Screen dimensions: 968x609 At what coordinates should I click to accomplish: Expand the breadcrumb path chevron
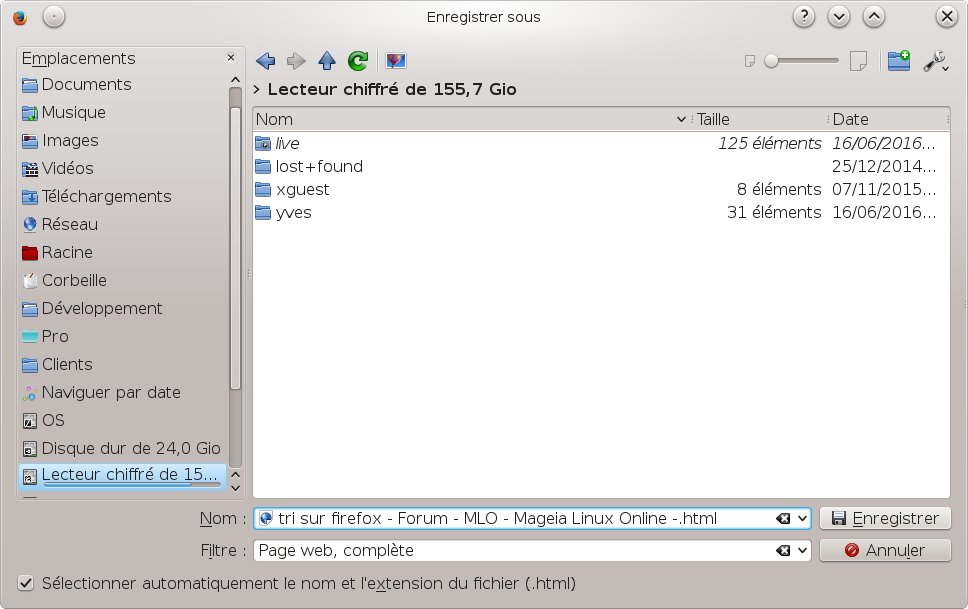click(258, 90)
